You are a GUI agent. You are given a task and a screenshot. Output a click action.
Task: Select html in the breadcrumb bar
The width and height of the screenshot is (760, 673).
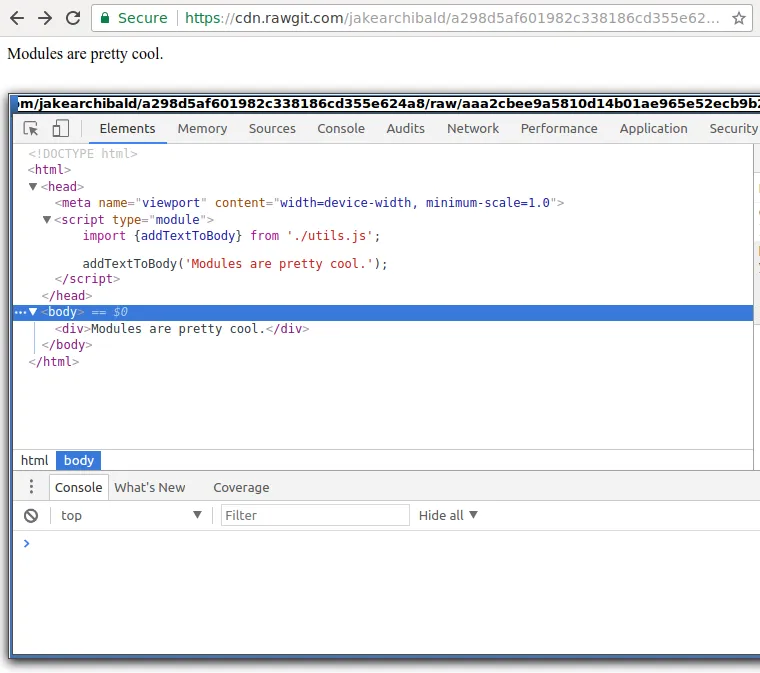pyautogui.click(x=34, y=460)
